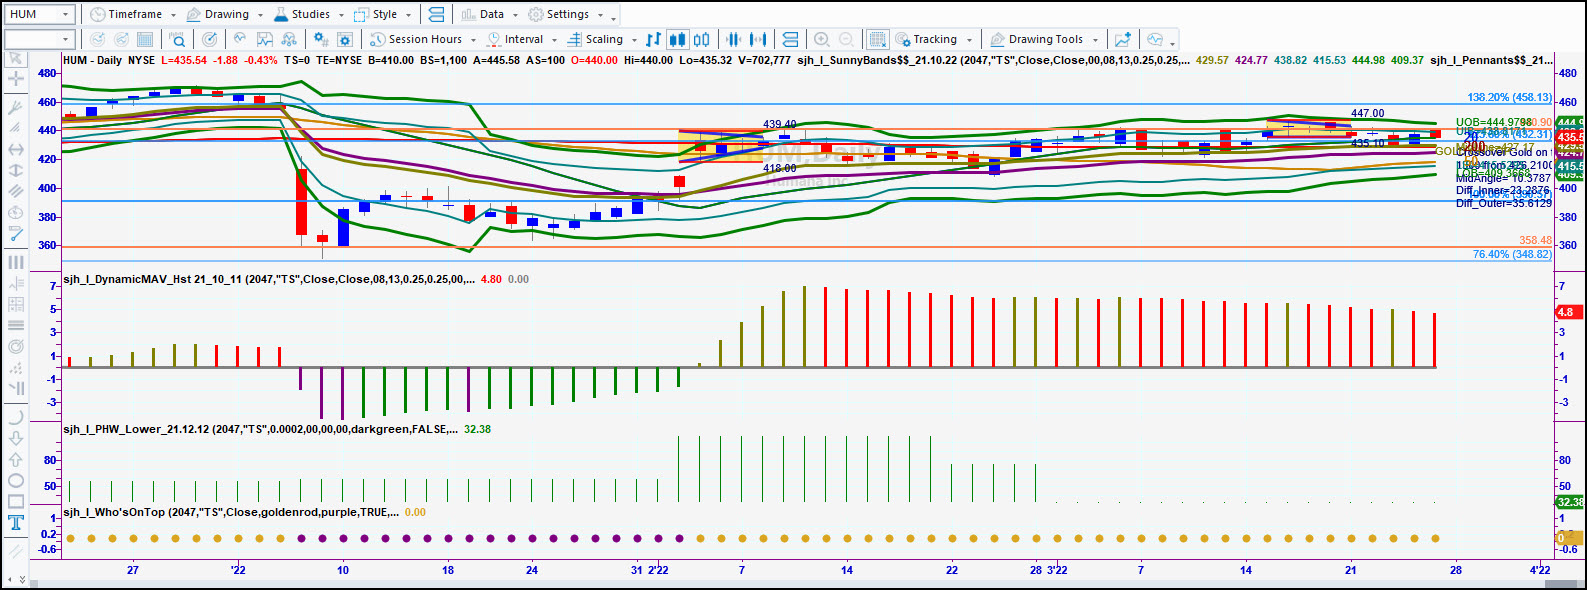Toggle the grid lines icon
This screenshot has height=590, width=1587.
(x=877, y=39)
